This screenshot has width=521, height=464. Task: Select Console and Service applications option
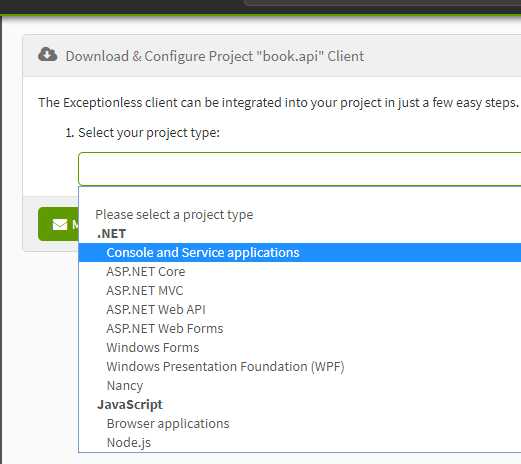(x=300, y=253)
